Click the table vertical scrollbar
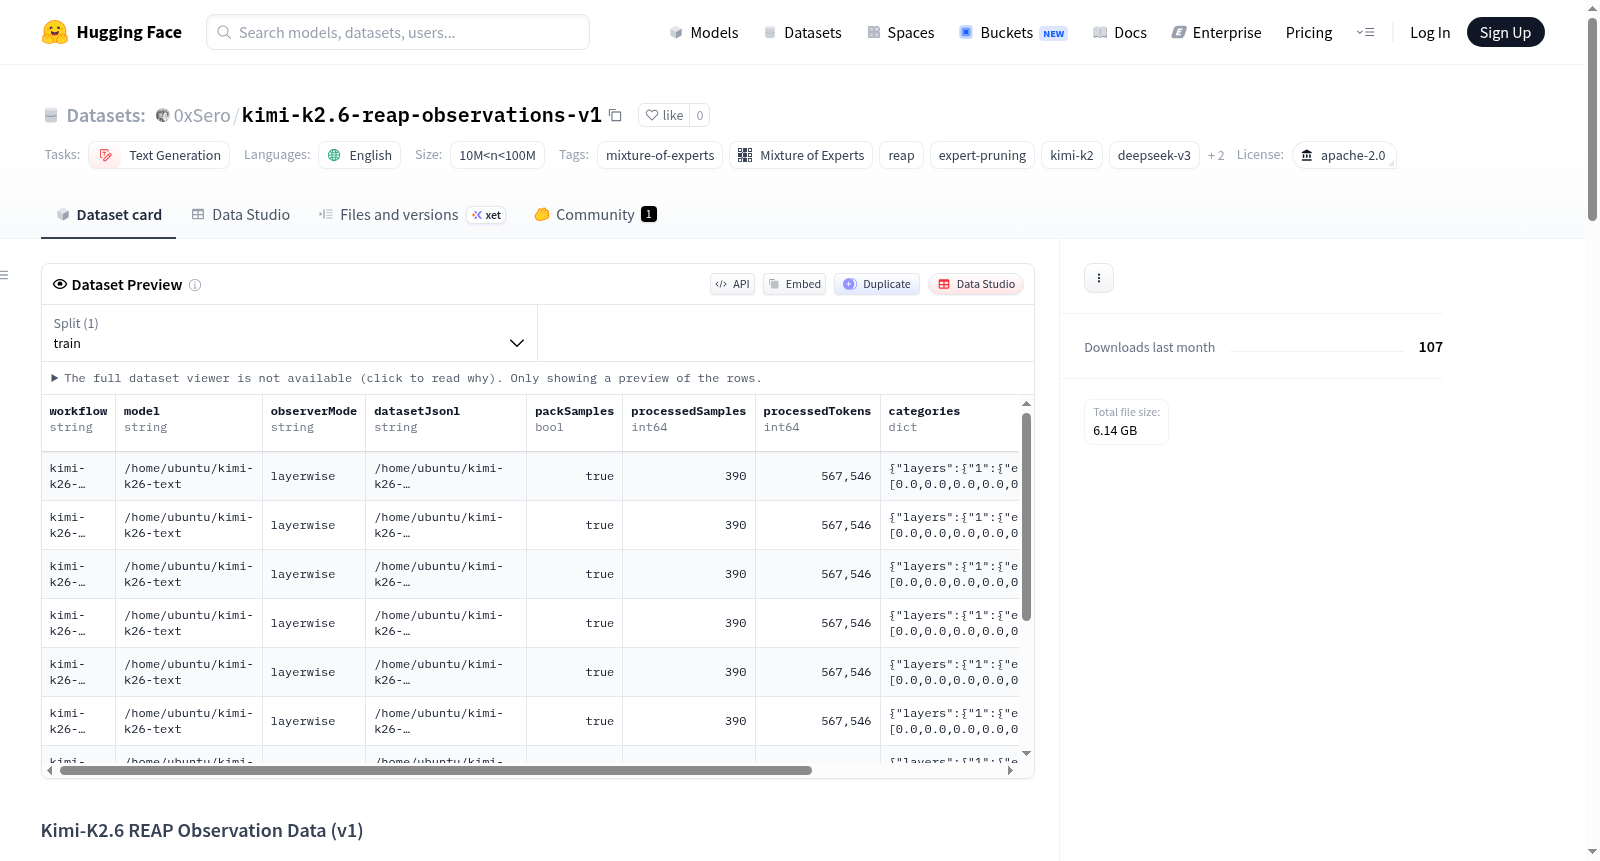Viewport: 1600px width, 861px height. coord(1026,516)
